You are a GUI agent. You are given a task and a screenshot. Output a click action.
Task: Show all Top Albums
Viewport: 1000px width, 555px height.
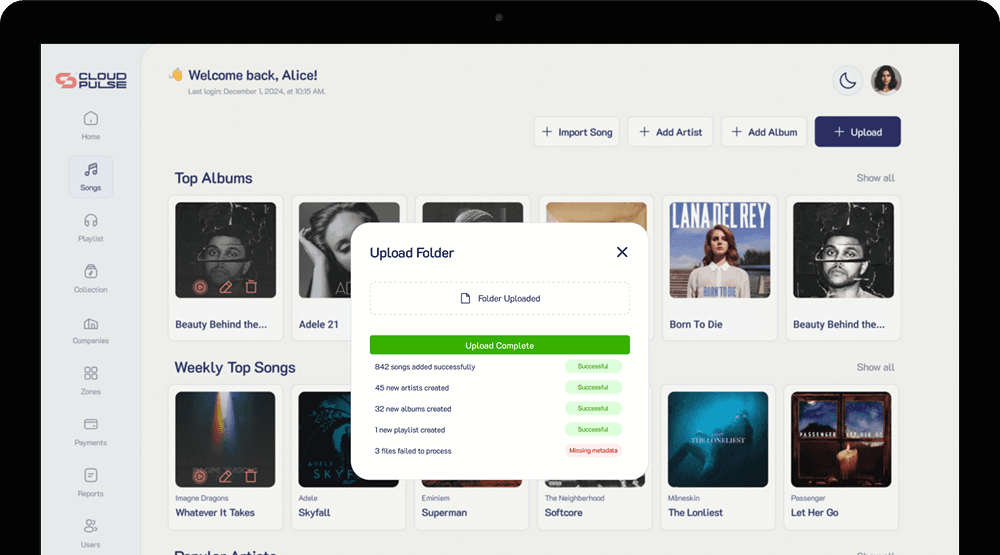(875, 178)
